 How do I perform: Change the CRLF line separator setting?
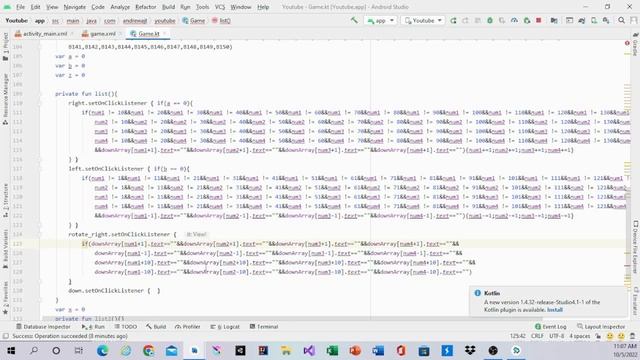[537, 336]
